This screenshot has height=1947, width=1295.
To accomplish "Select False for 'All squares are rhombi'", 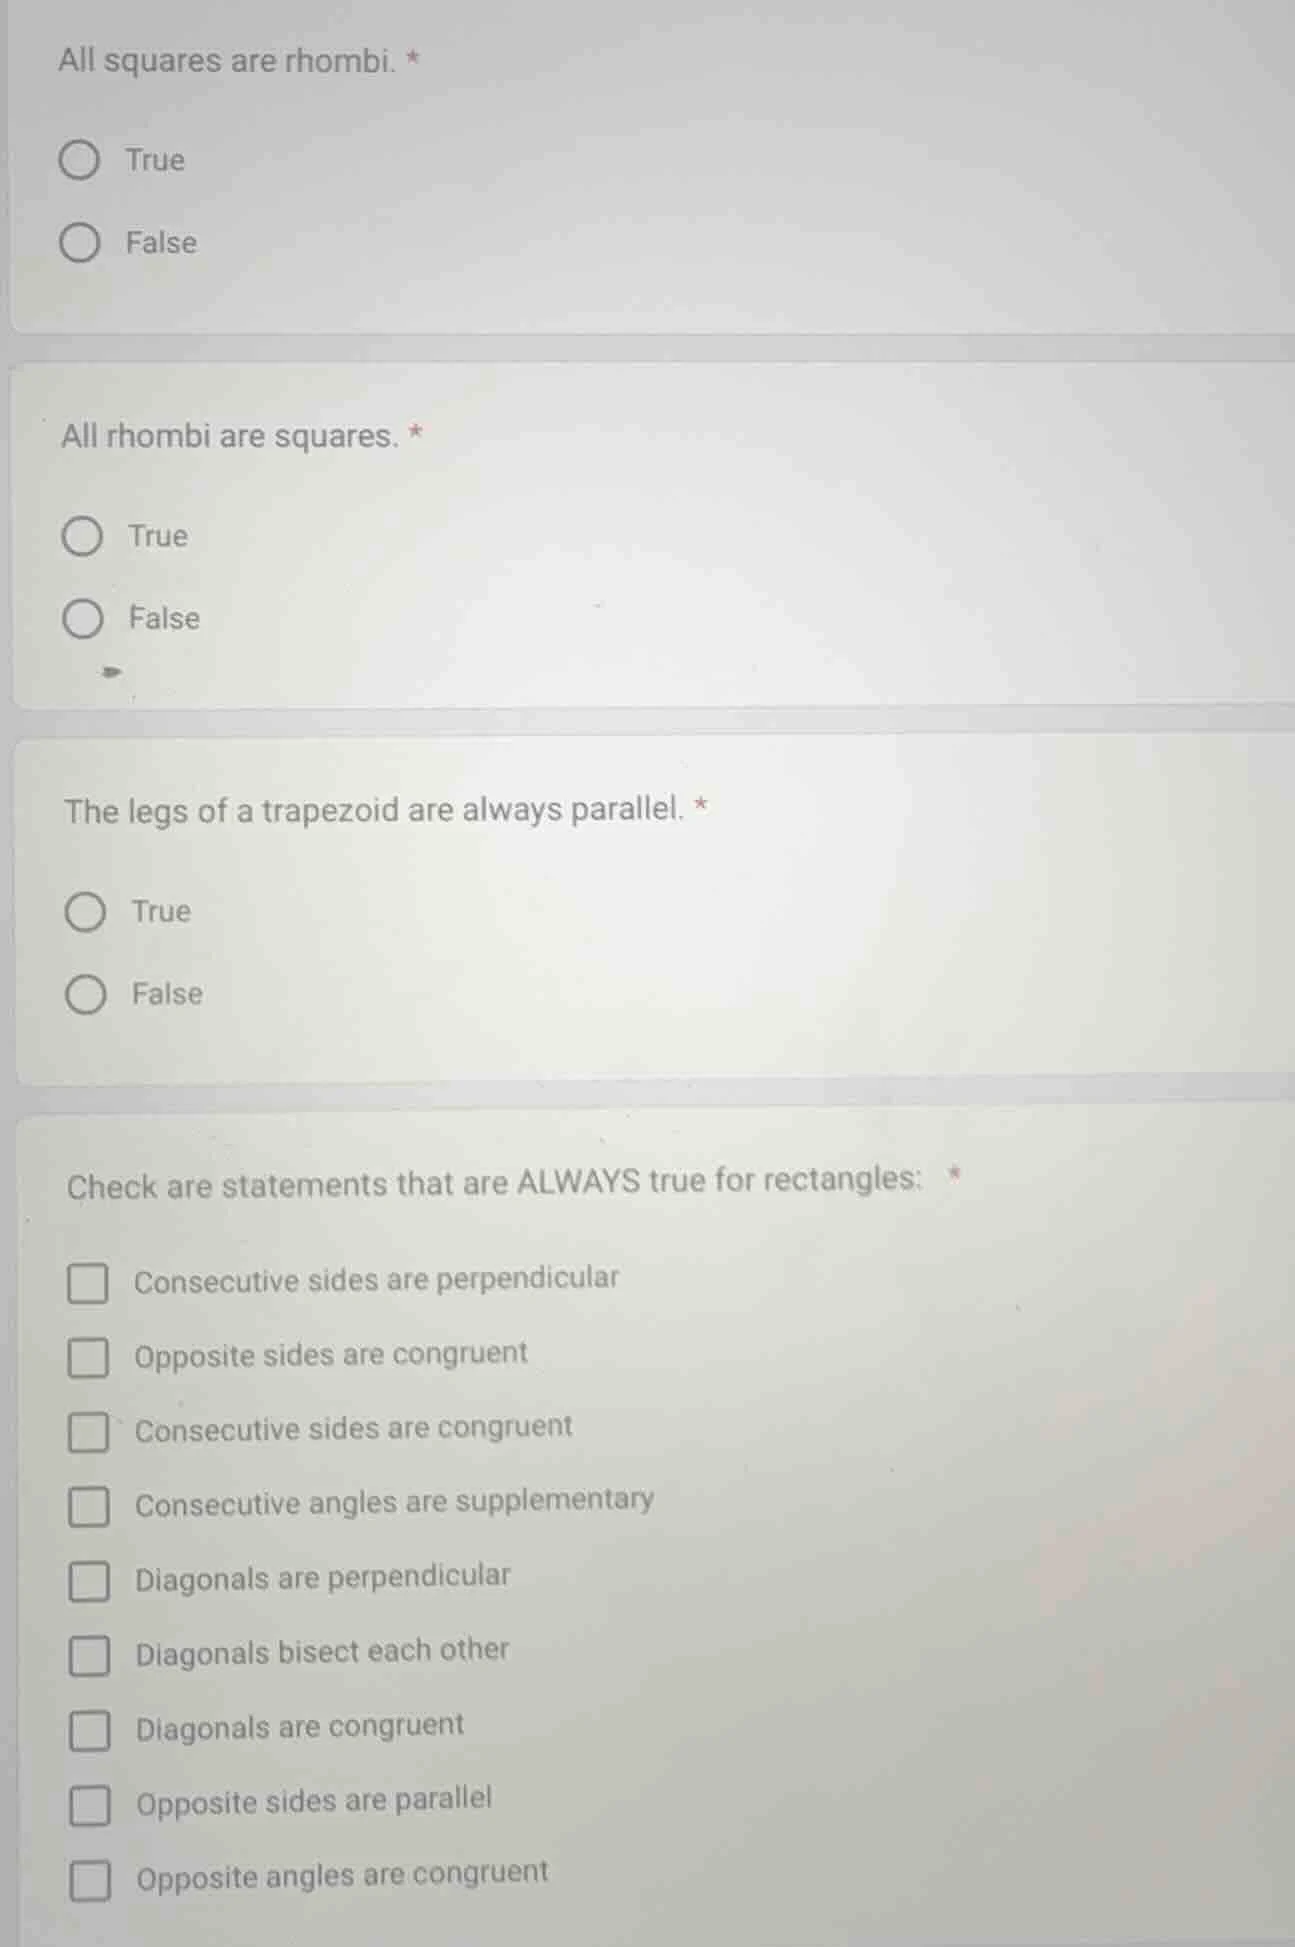I will pyautogui.click(x=79, y=243).
